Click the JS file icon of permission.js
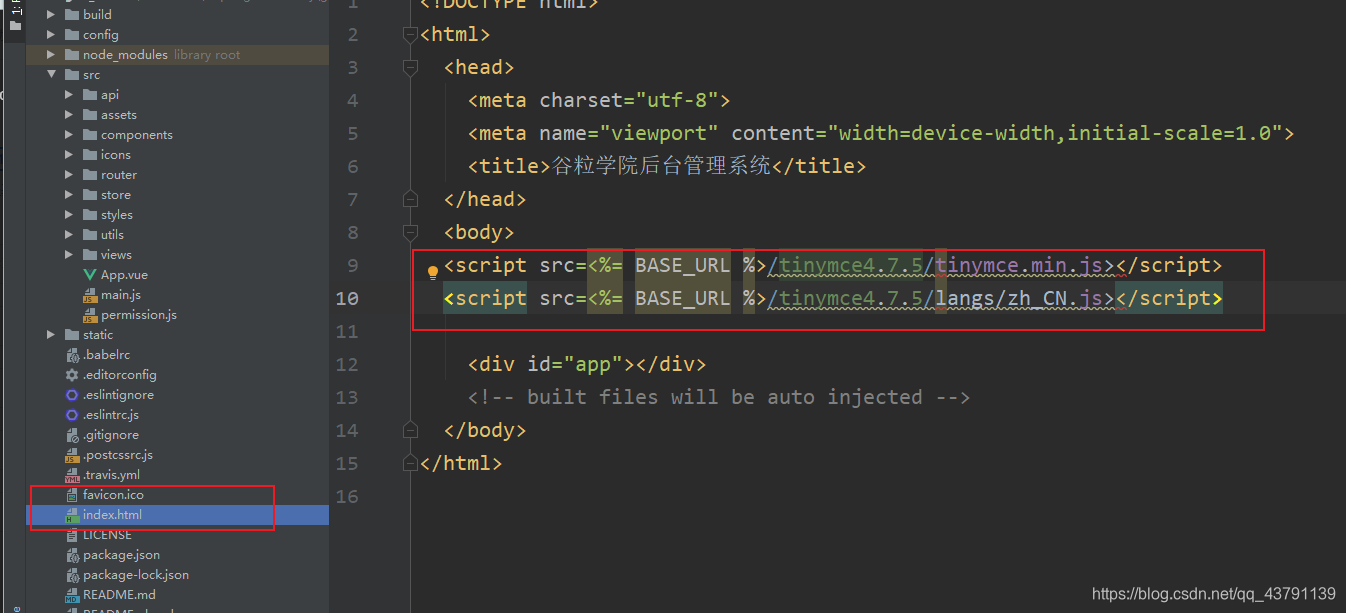 click(89, 315)
